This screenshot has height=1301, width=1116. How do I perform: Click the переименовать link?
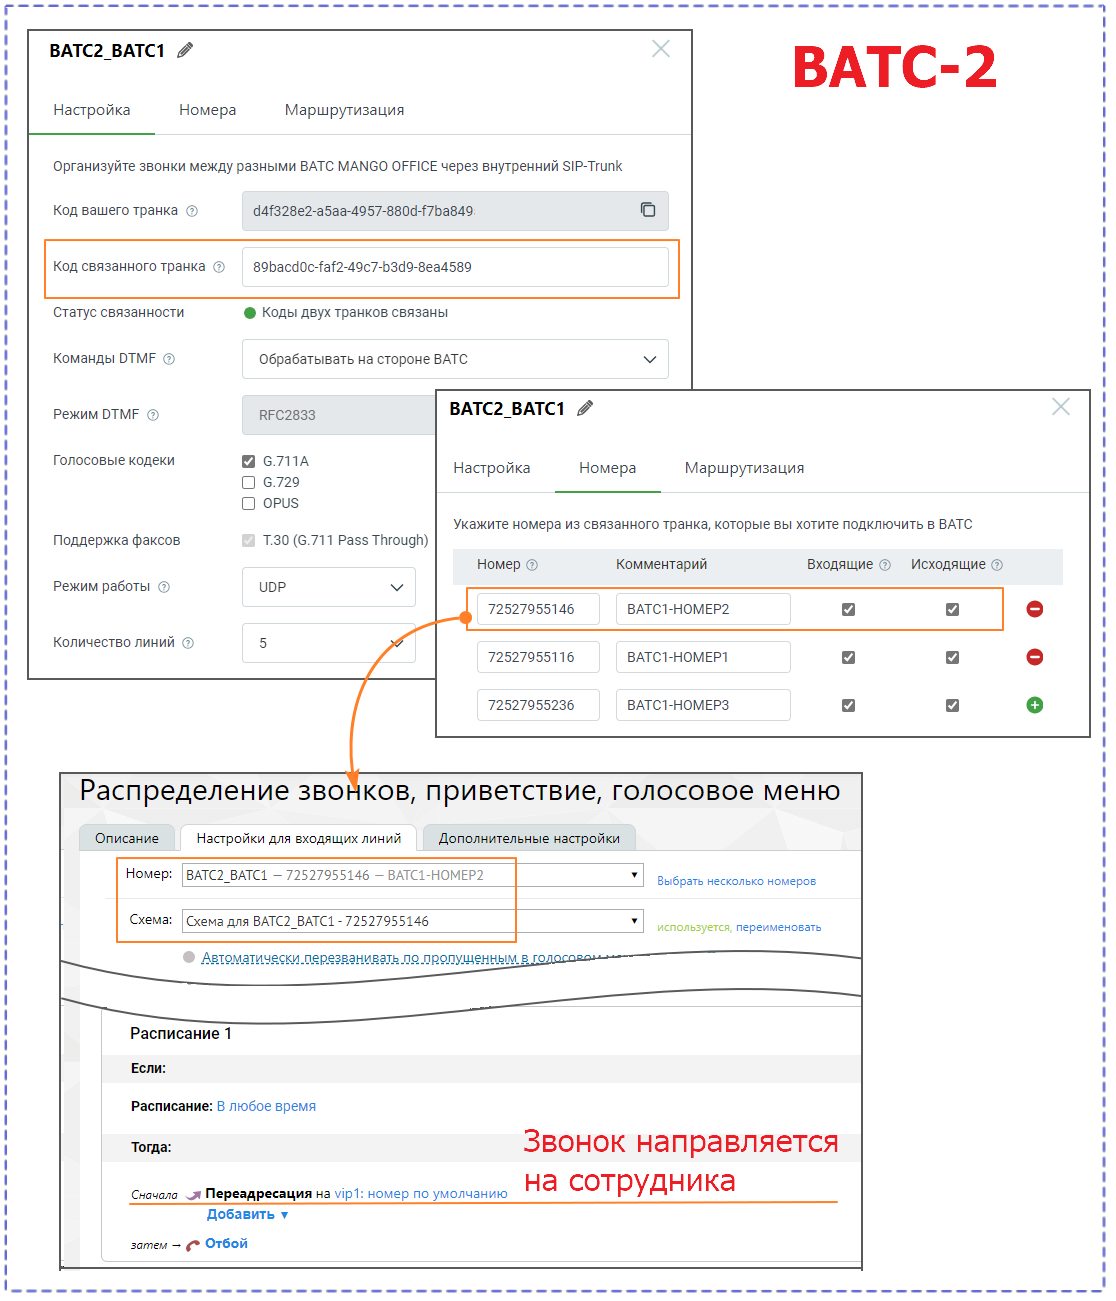tap(778, 927)
